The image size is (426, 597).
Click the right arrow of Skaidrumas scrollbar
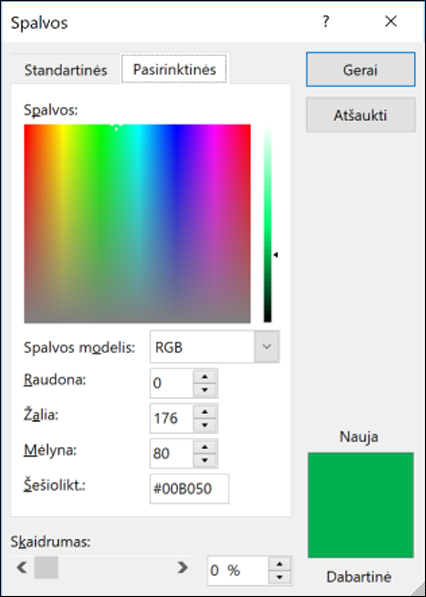pyautogui.click(x=183, y=567)
